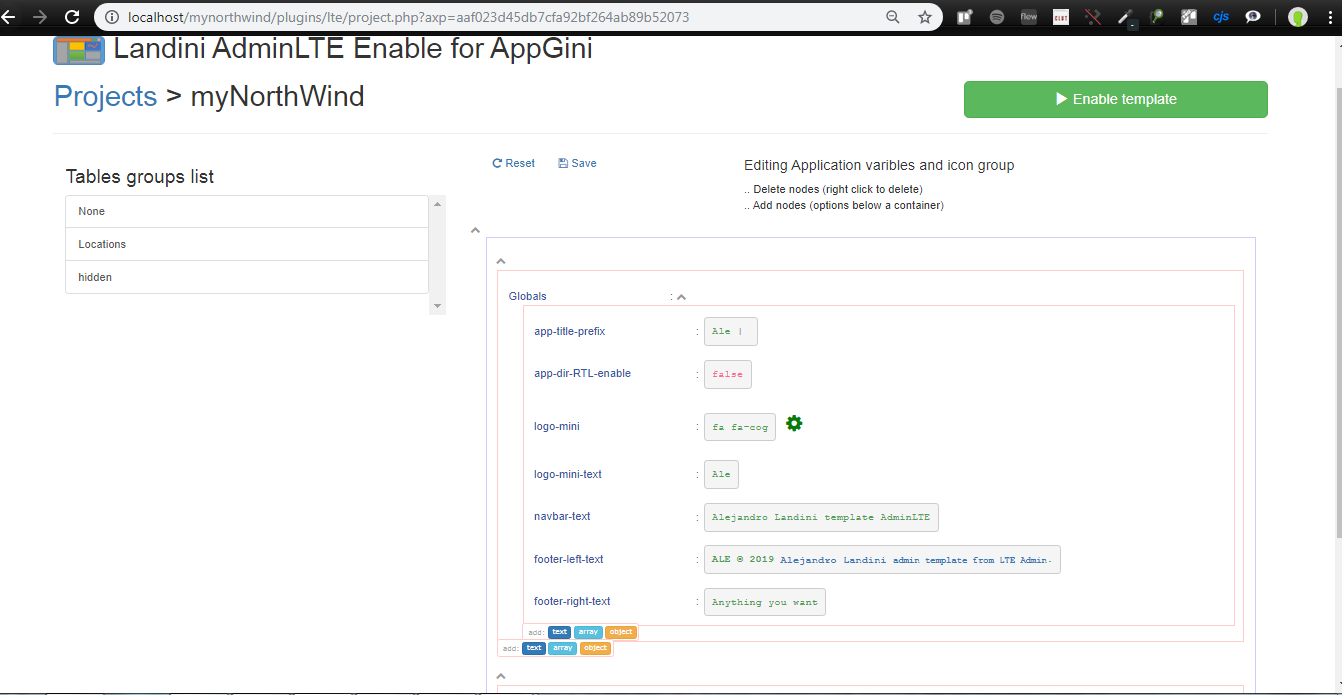Click the groups list scroll up arrow
This screenshot has height=695, width=1342.
(437, 204)
